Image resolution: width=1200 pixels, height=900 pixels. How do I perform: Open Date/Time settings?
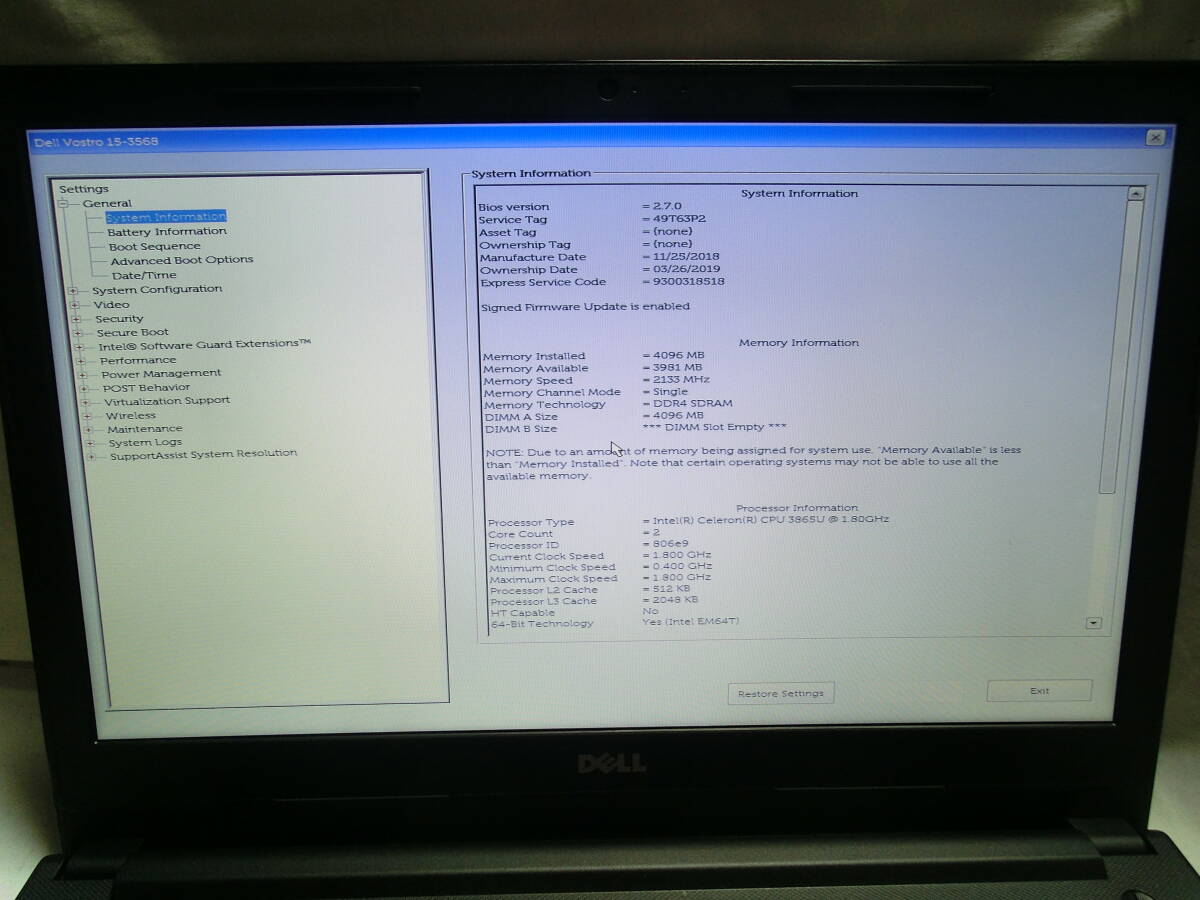[x=144, y=275]
